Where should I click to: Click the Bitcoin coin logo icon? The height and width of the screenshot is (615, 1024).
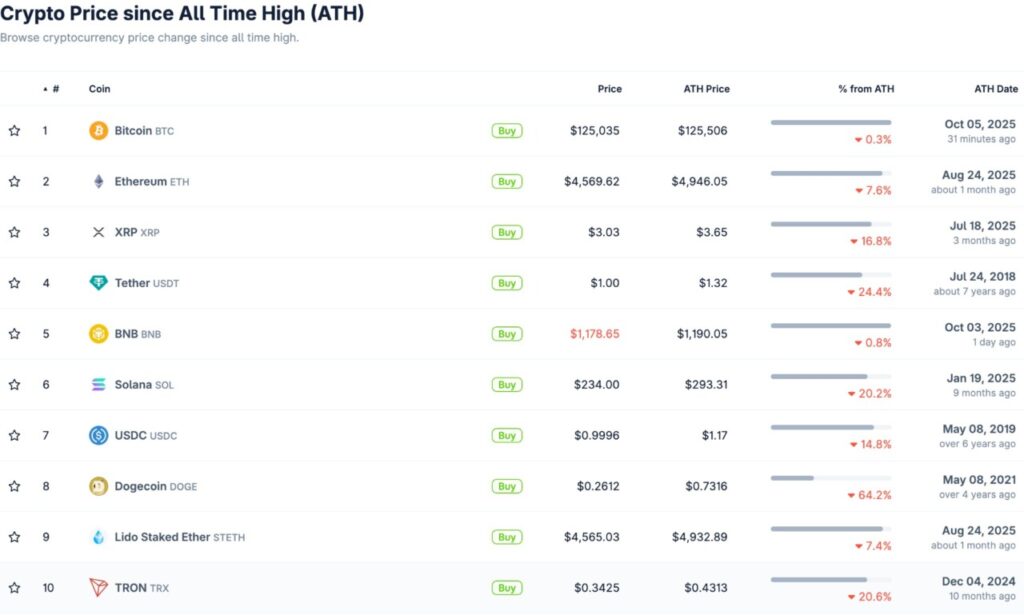point(98,131)
